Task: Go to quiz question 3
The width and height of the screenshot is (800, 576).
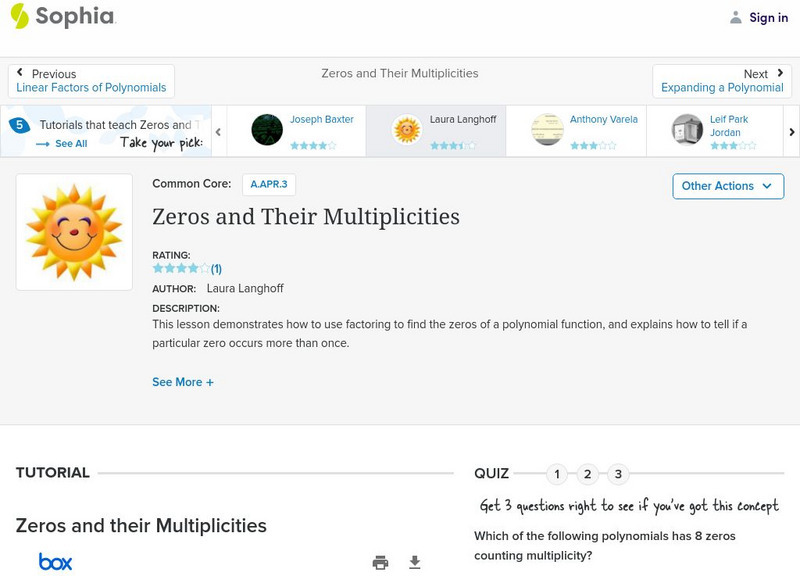Action: pyautogui.click(x=618, y=474)
